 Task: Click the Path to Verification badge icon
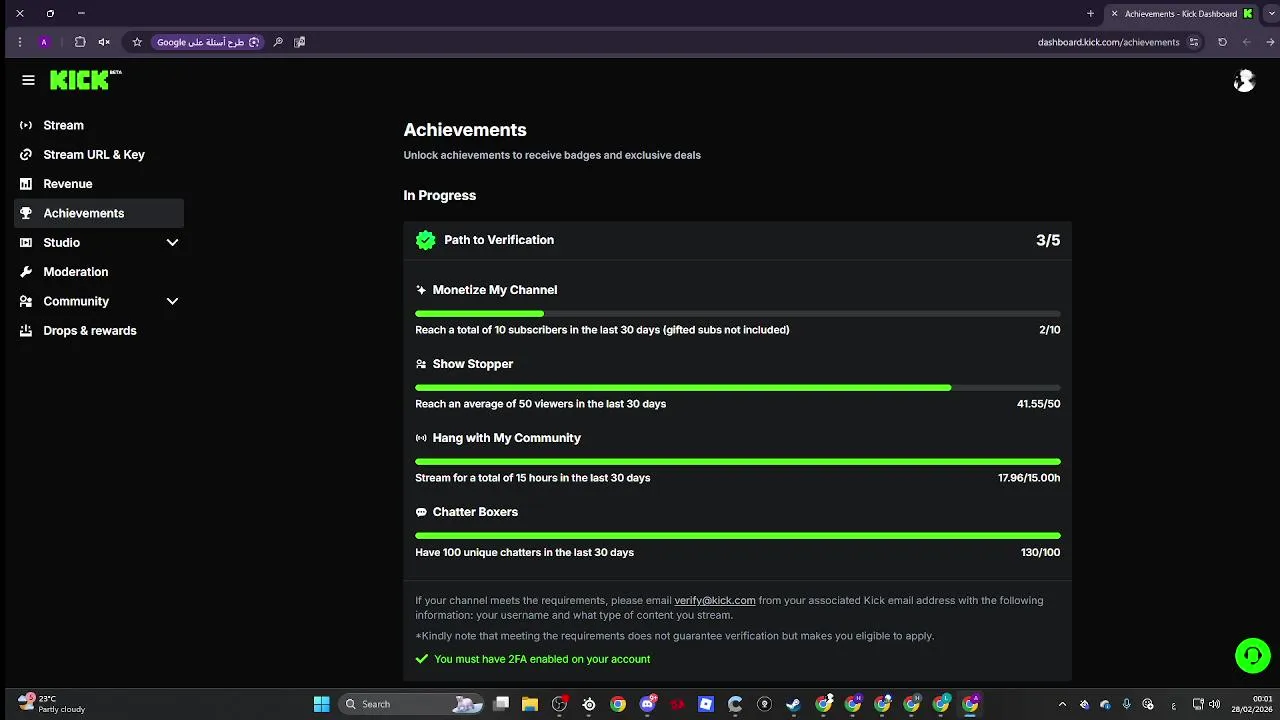(426, 240)
